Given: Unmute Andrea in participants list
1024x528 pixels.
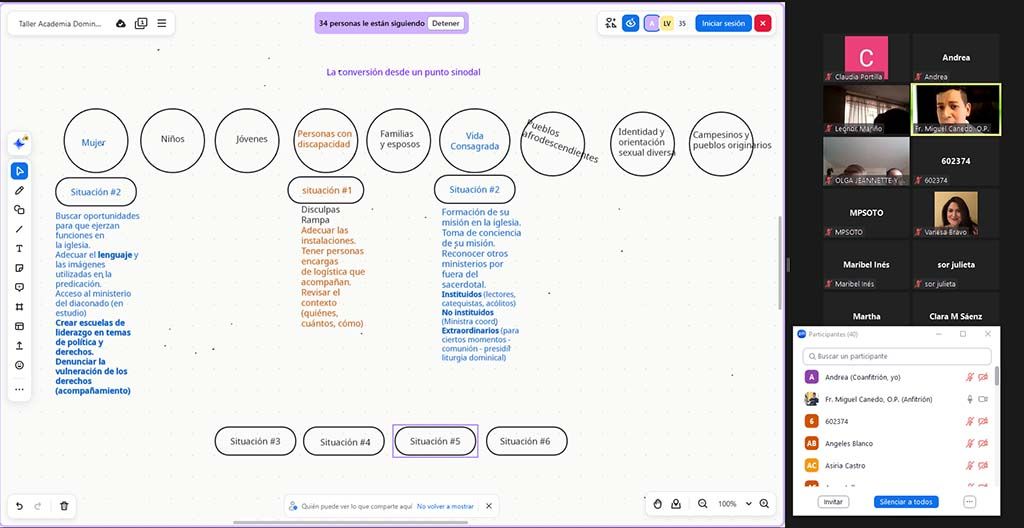Looking at the screenshot, I should tap(970, 377).
